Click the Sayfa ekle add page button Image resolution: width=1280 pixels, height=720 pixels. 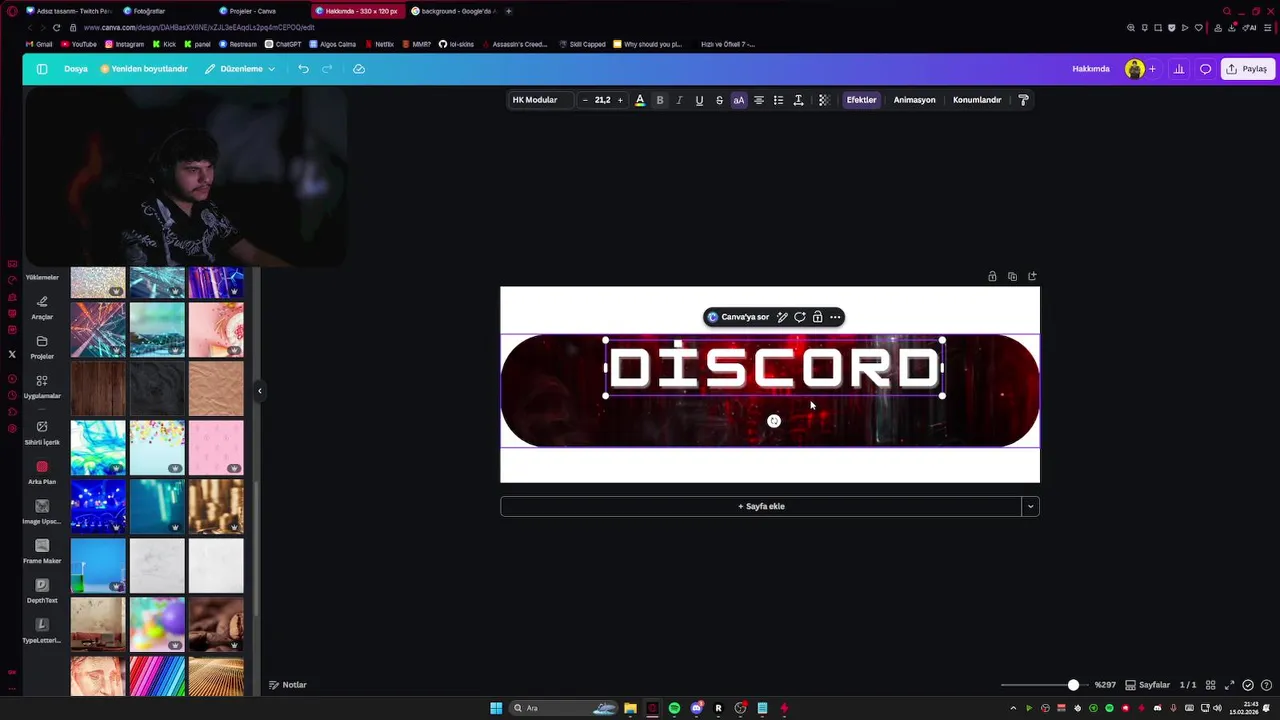(x=761, y=506)
